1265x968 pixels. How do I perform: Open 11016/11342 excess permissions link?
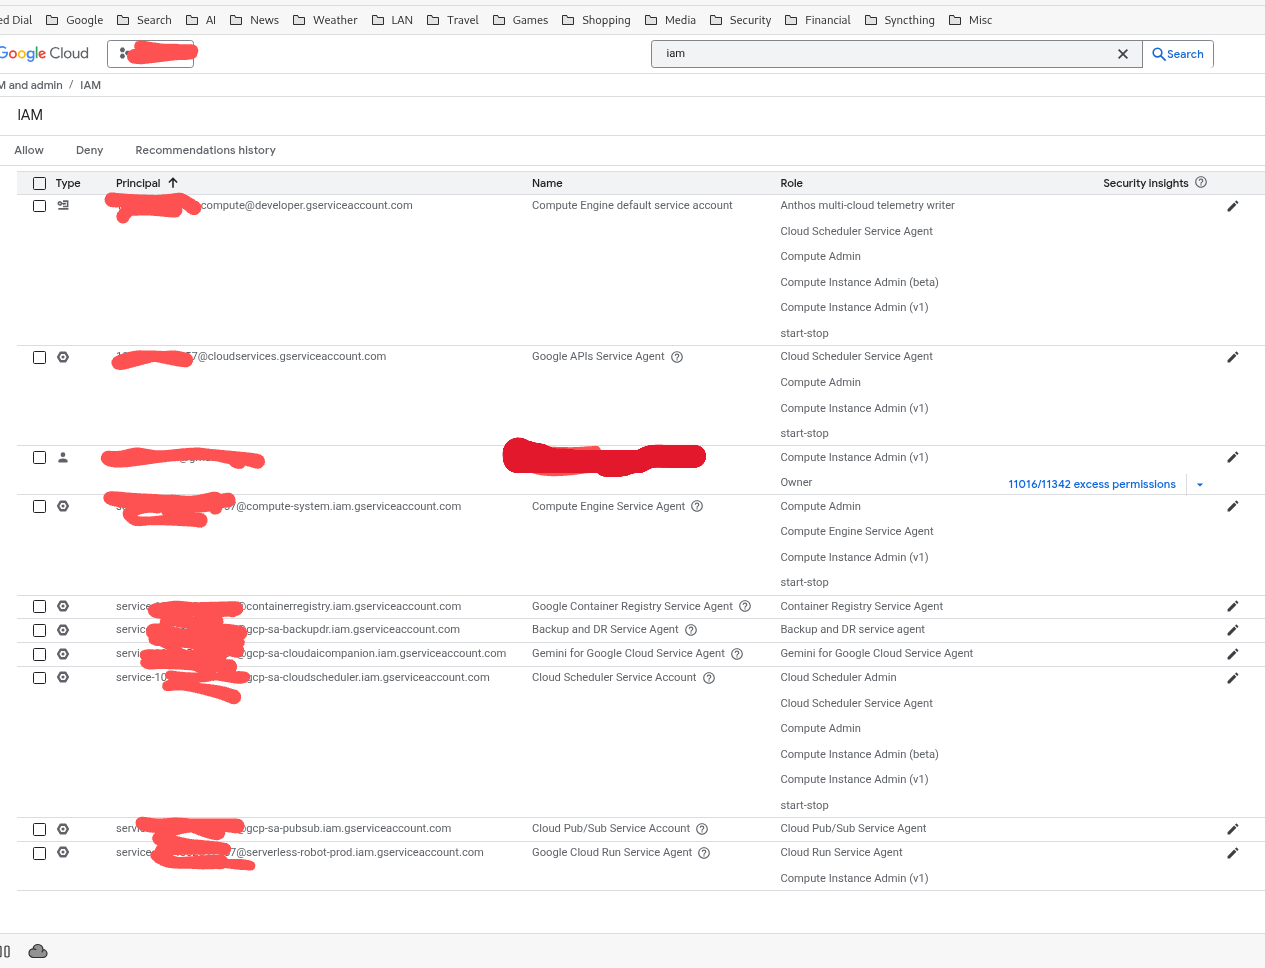click(x=1091, y=484)
